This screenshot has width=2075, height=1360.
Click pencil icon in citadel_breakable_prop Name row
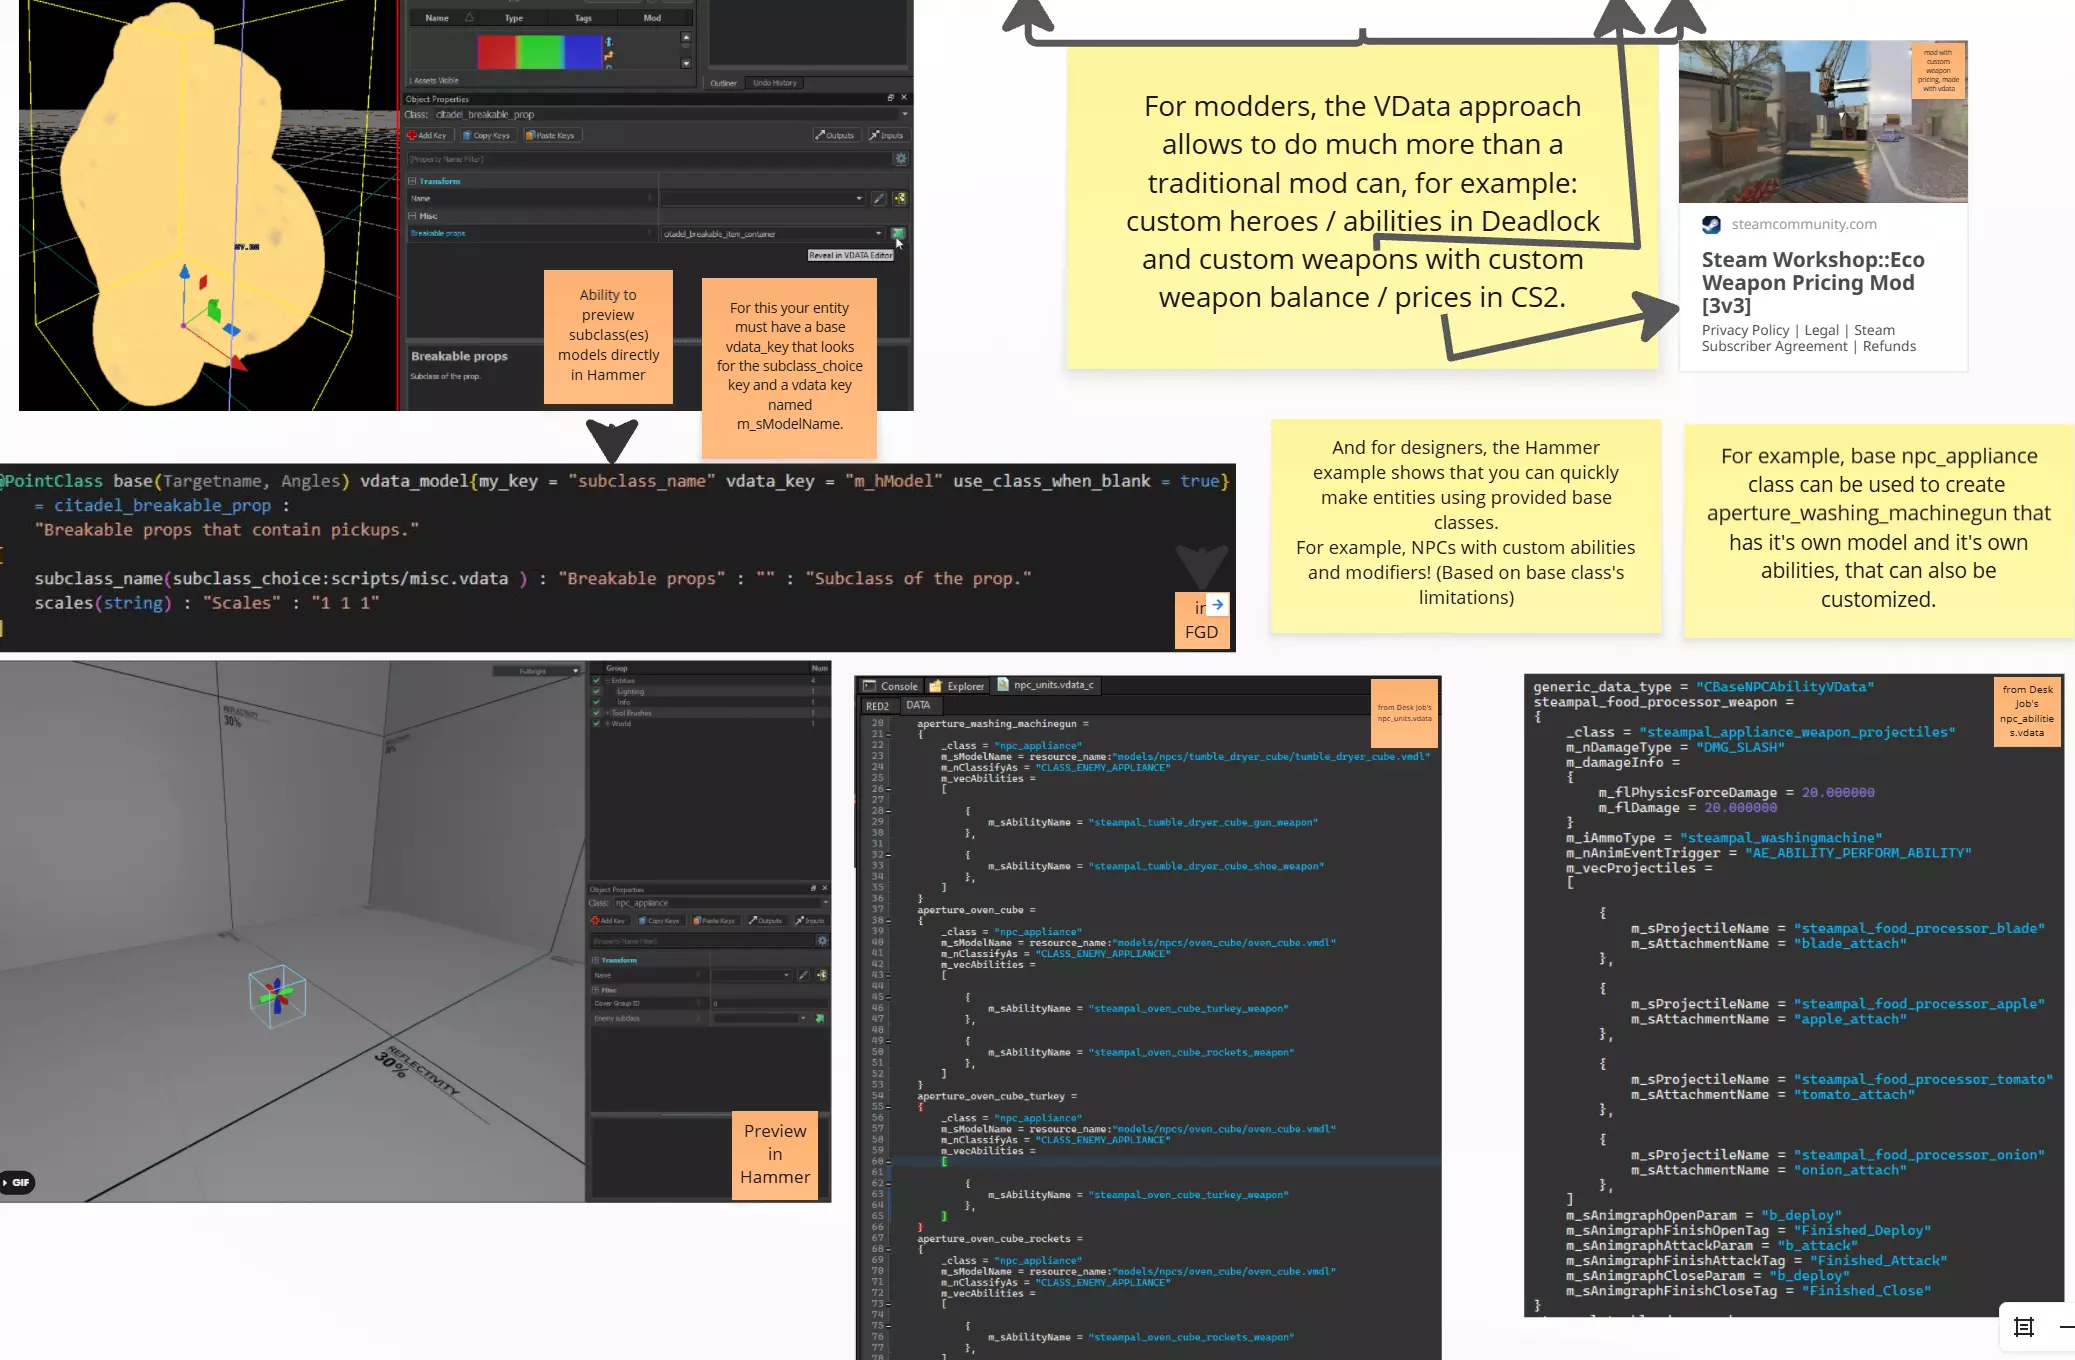point(879,198)
